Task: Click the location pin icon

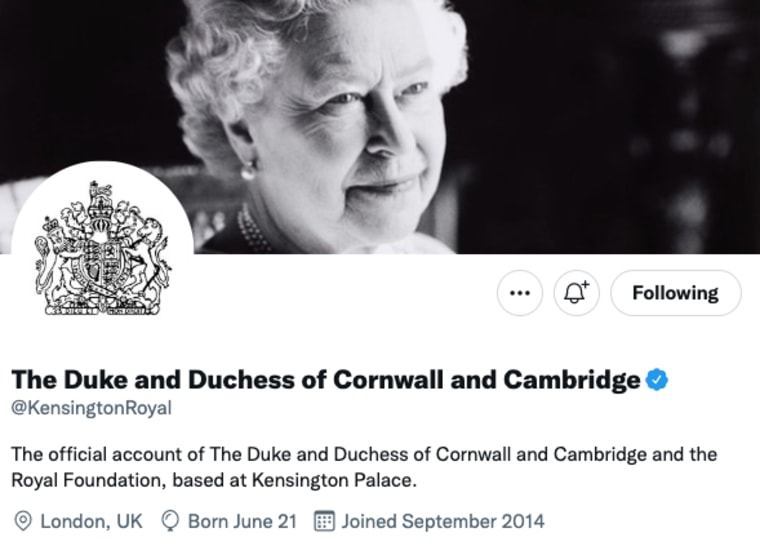Action: click(x=23, y=521)
